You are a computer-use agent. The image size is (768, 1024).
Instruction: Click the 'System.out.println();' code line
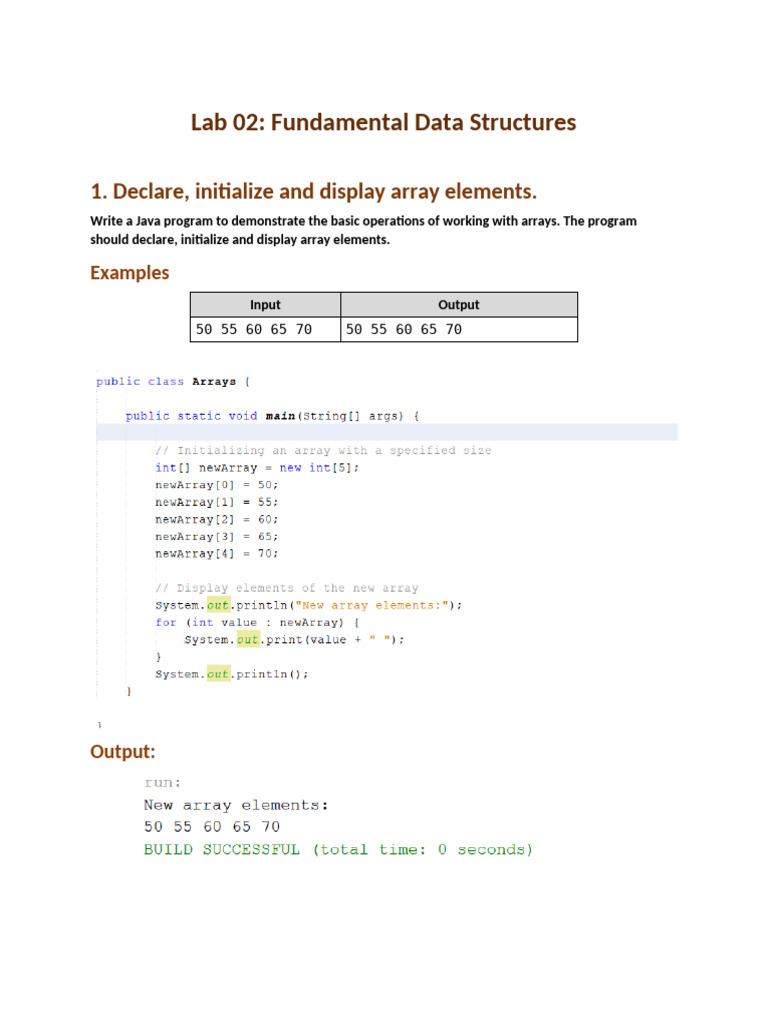pos(232,674)
